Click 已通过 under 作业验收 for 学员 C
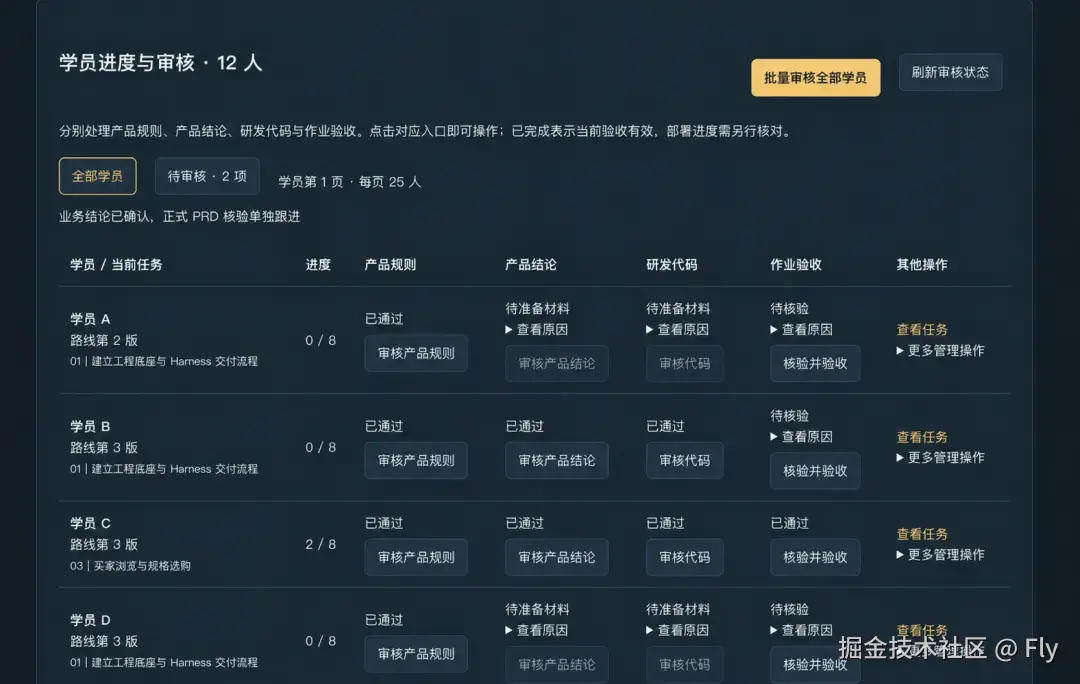1080x684 pixels. [789, 523]
